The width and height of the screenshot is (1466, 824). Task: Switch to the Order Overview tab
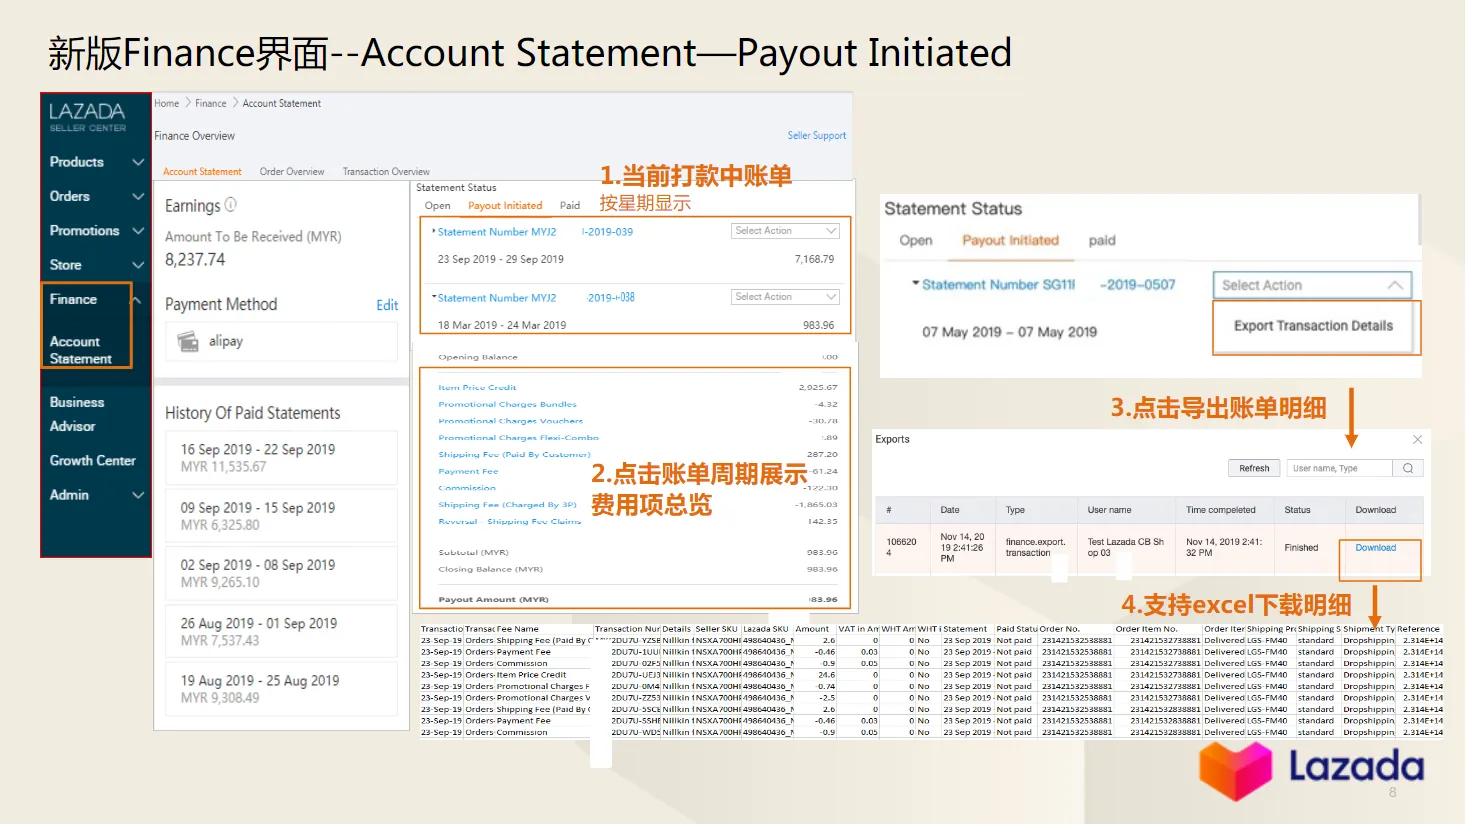[292, 172]
